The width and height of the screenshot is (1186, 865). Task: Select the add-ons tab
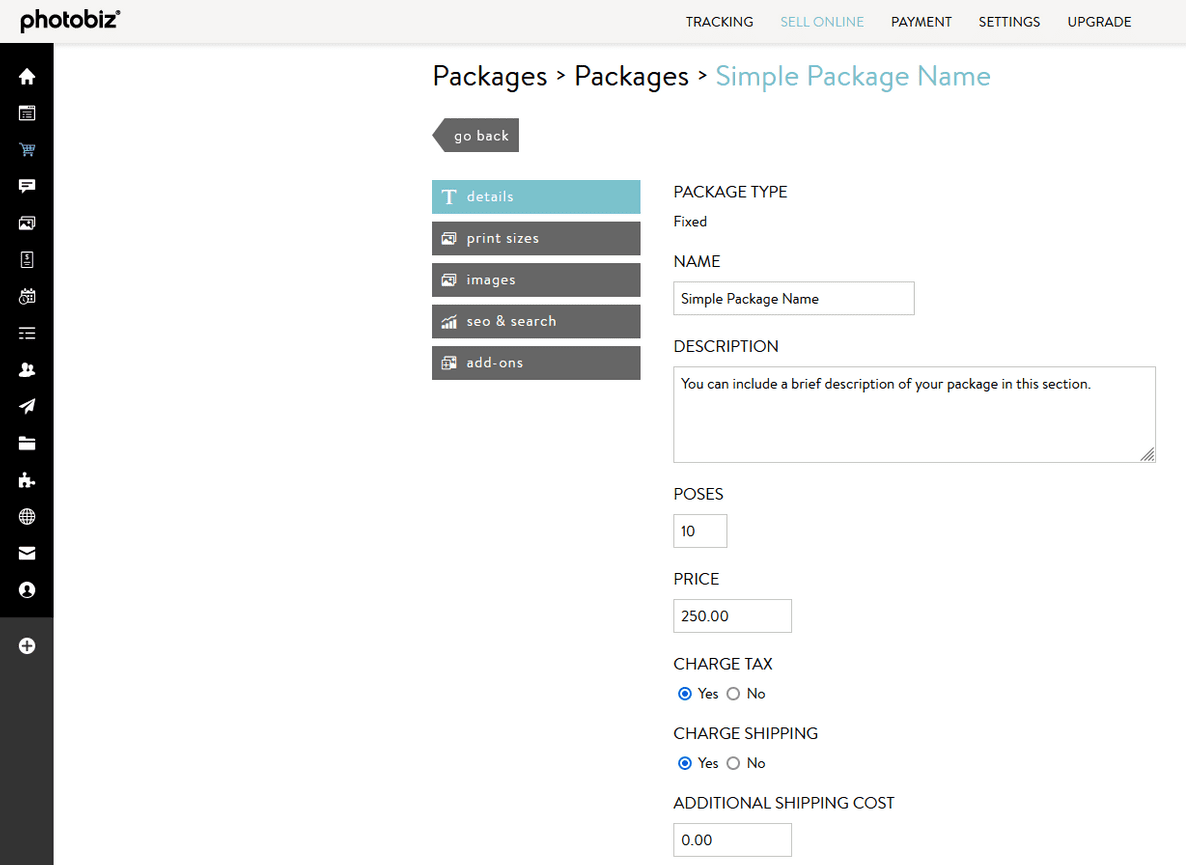(x=535, y=362)
